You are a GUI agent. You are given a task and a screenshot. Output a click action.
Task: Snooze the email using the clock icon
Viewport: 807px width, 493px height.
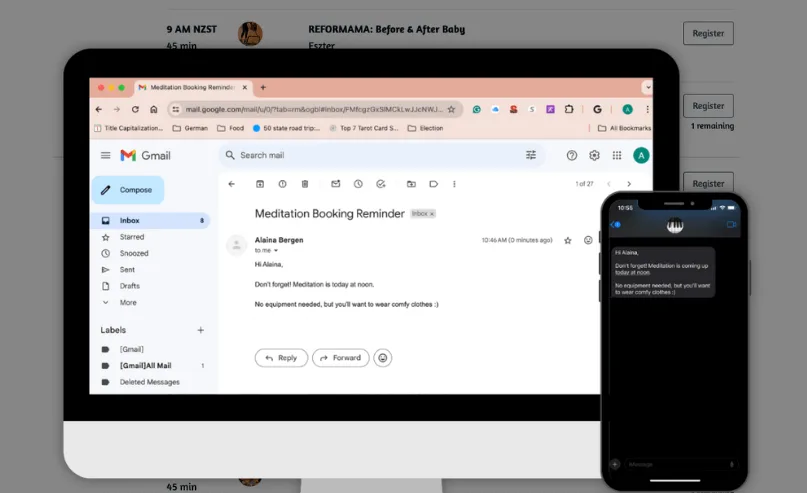[358, 184]
